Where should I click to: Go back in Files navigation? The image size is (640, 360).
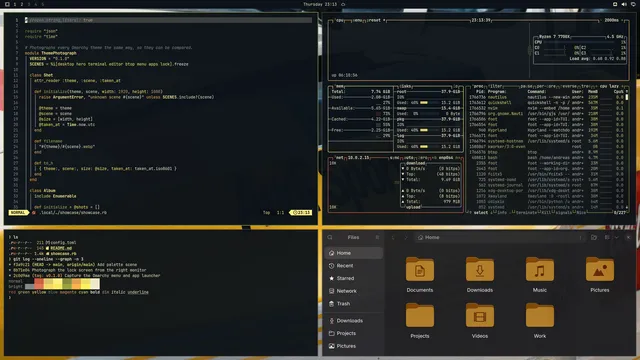click(393, 237)
